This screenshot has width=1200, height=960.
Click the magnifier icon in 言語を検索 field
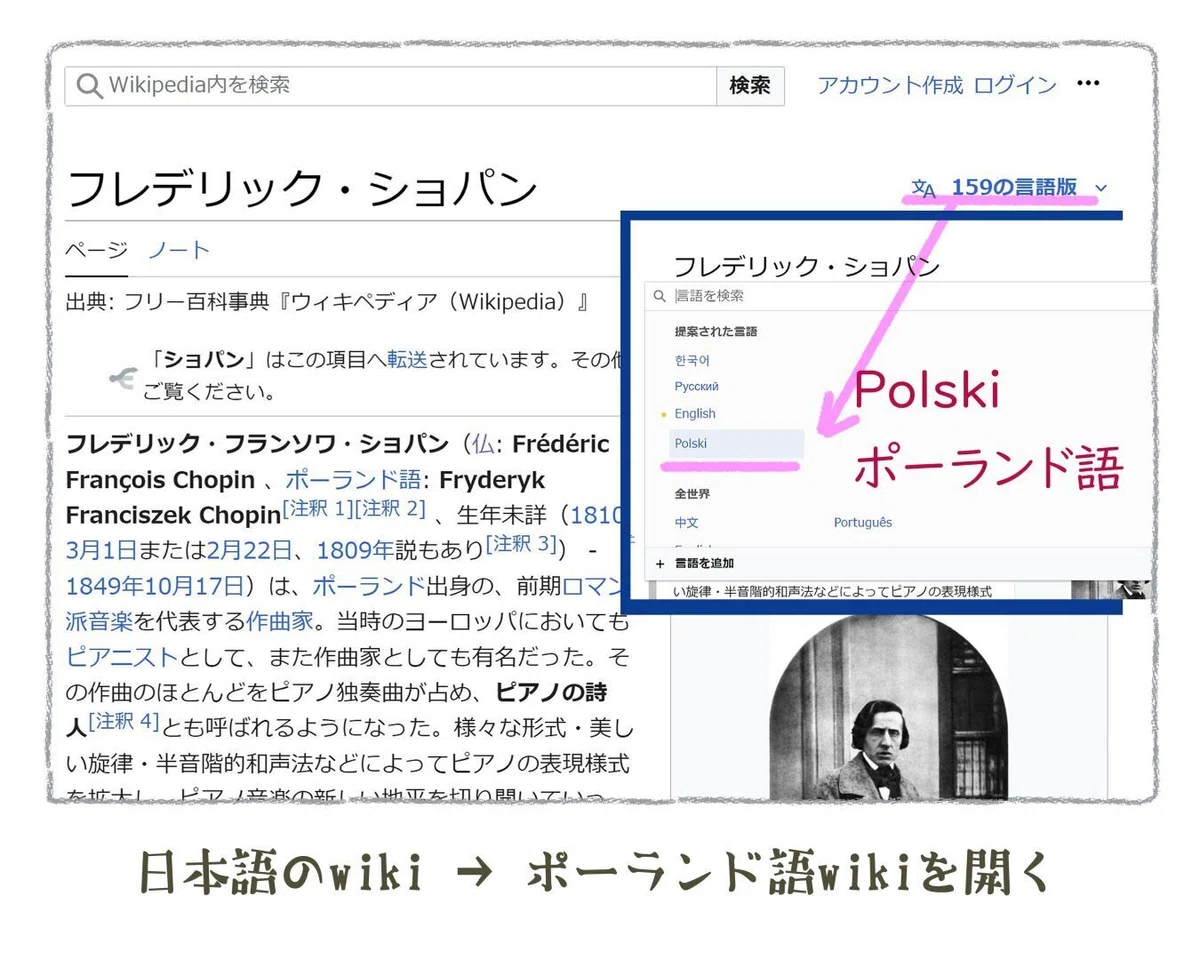(660, 296)
